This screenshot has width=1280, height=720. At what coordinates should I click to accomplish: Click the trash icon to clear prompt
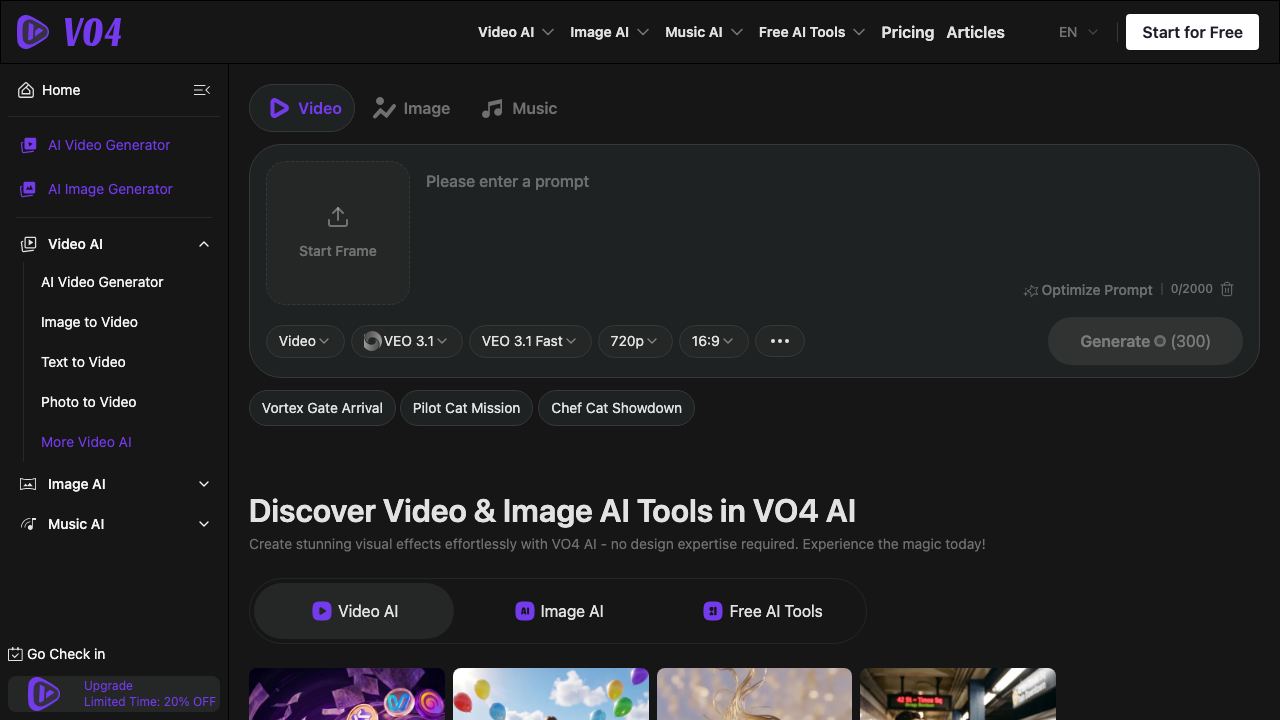click(x=1227, y=289)
